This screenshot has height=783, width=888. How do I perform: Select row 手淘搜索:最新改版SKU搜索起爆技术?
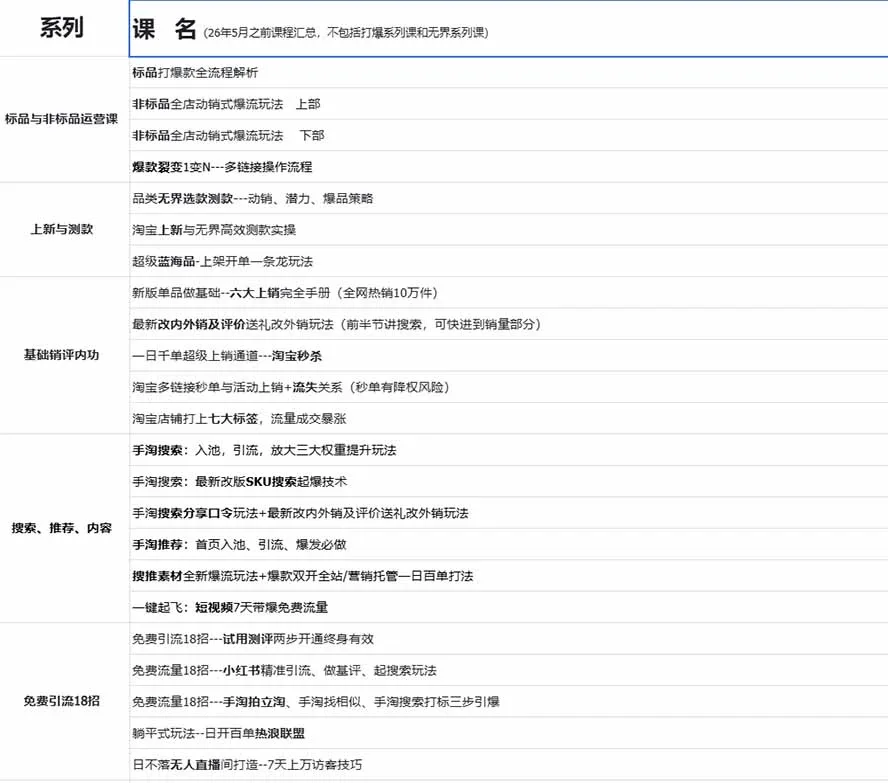pyautogui.click(x=509, y=481)
